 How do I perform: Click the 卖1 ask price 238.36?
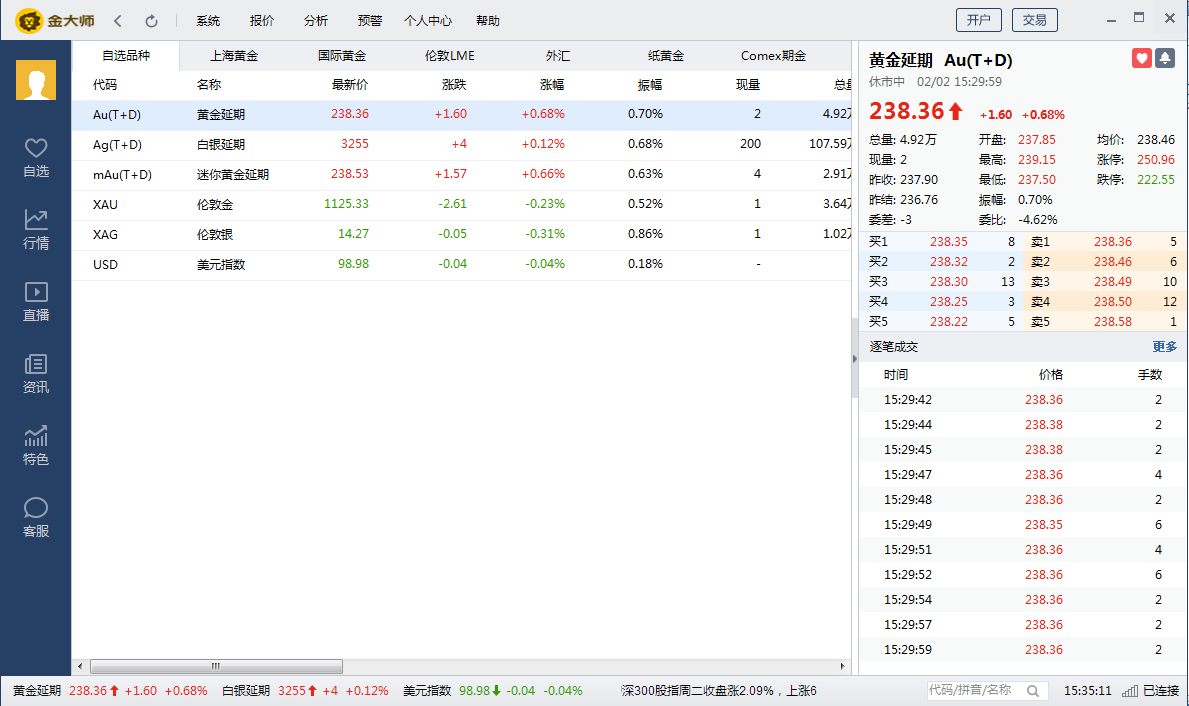pyautogui.click(x=1112, y=242)
